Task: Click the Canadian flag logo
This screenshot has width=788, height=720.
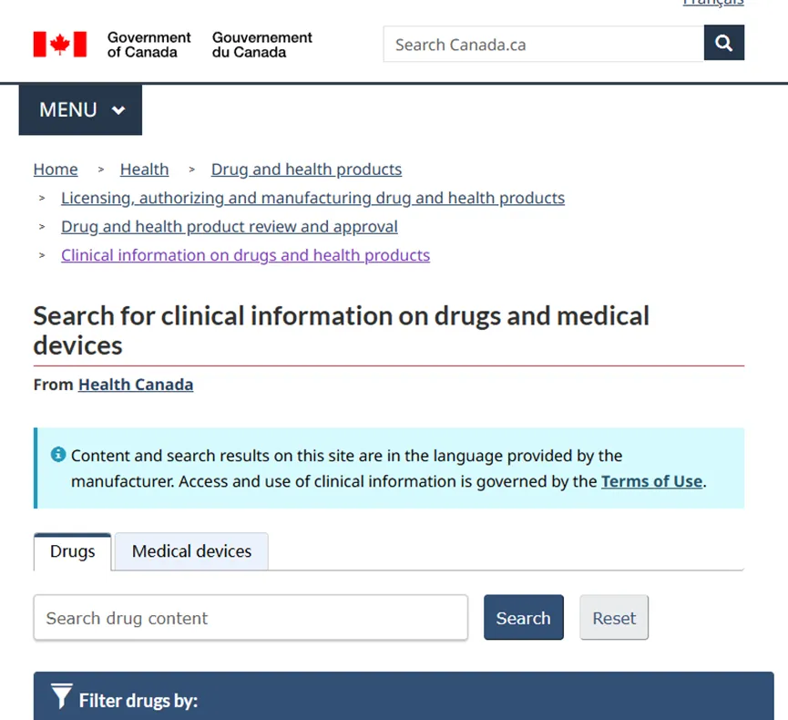Action: click(x=60, y=44)
